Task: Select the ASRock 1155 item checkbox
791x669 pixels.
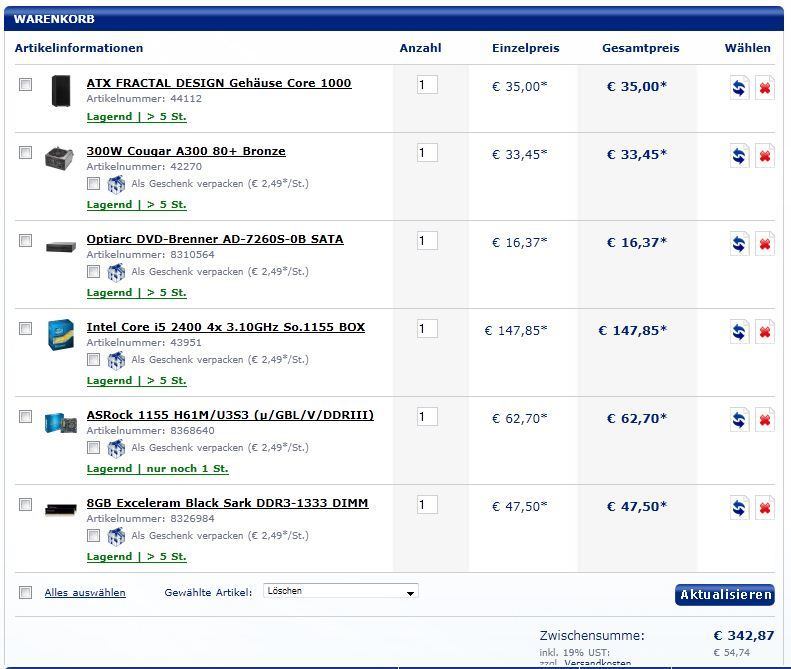Action: [25, 416]
